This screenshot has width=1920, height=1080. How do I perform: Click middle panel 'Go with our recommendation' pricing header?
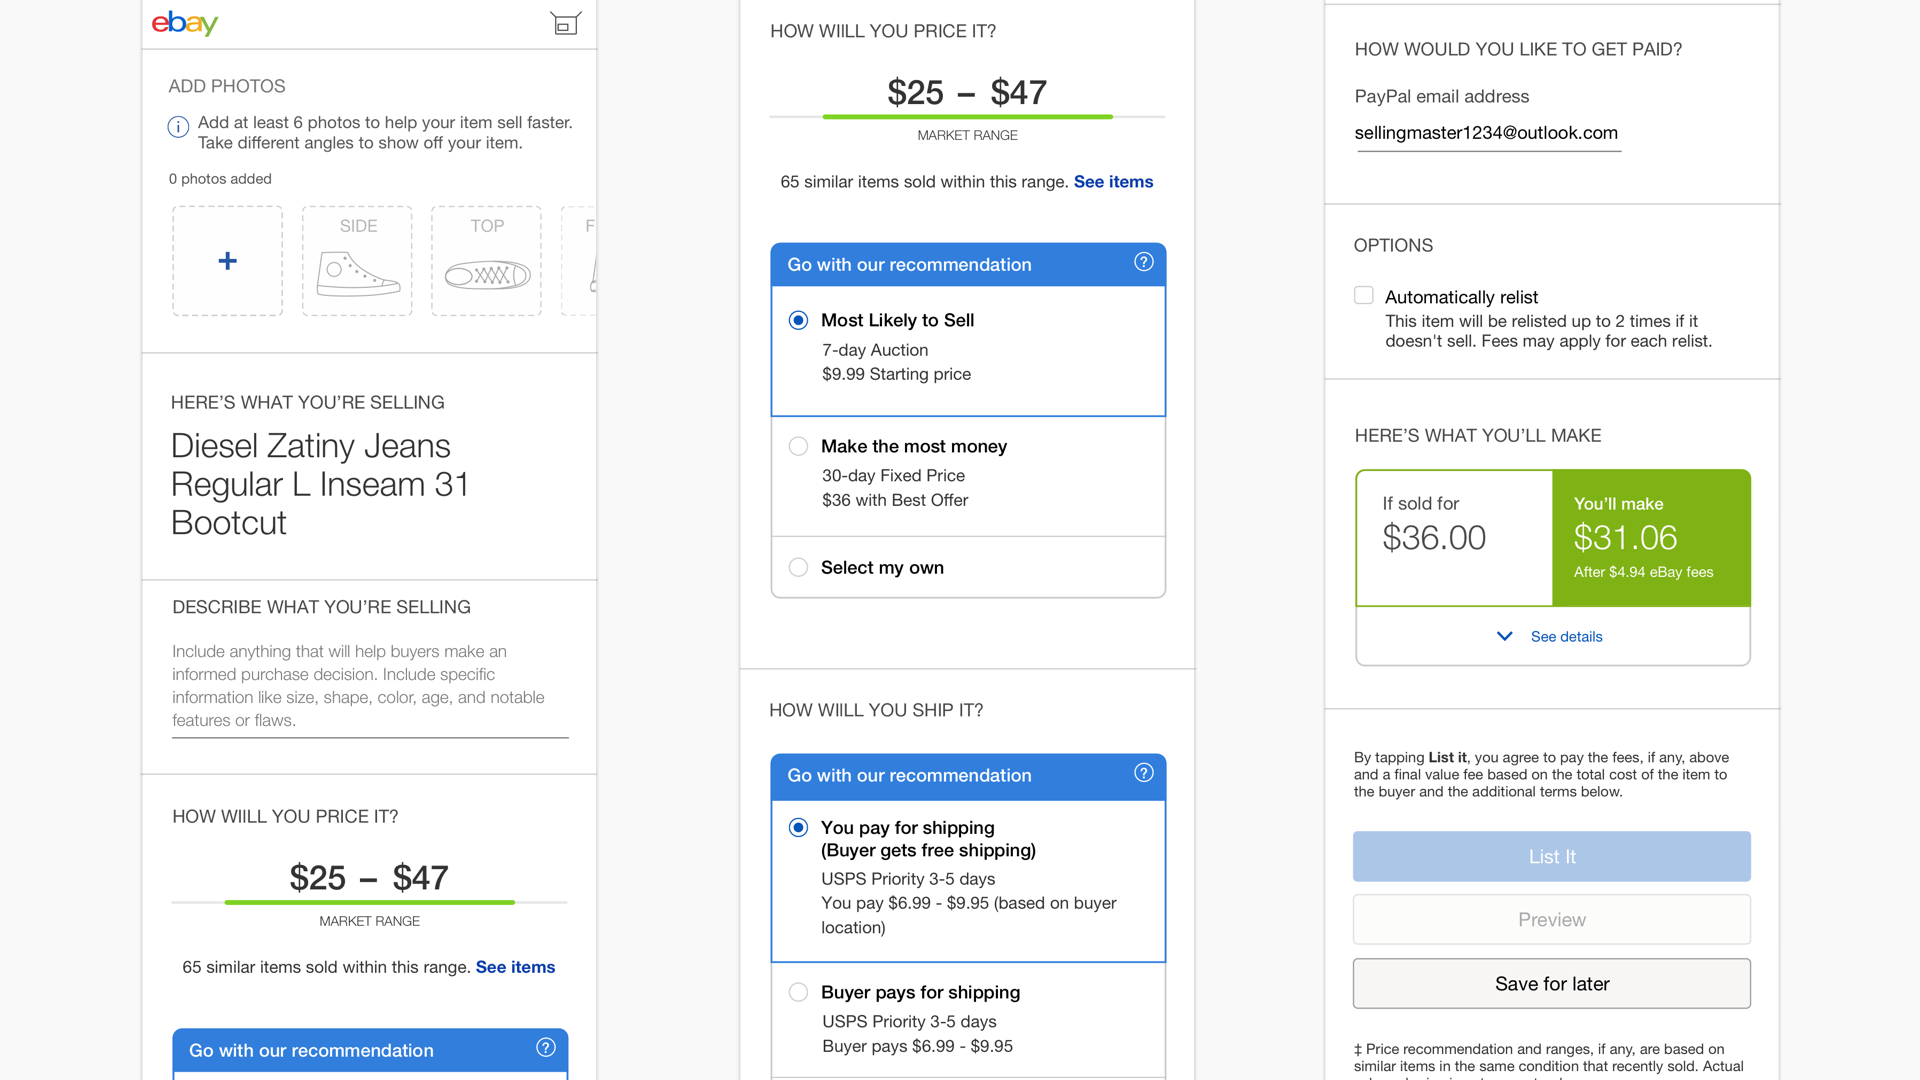(968, 264)
